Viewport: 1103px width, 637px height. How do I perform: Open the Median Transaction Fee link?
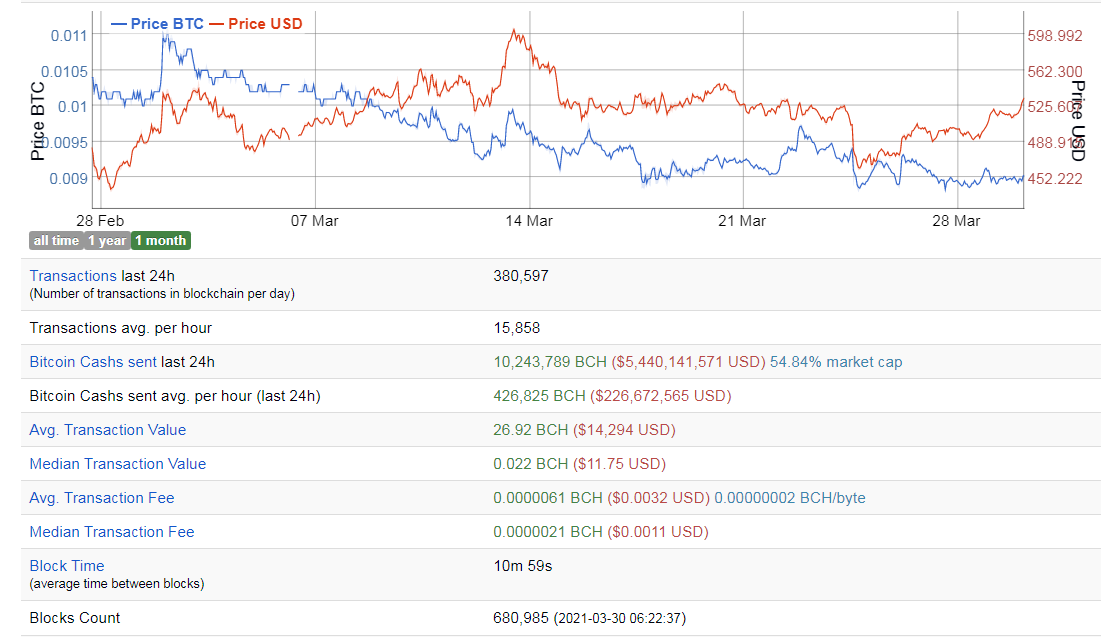click(x=112, y=532)
